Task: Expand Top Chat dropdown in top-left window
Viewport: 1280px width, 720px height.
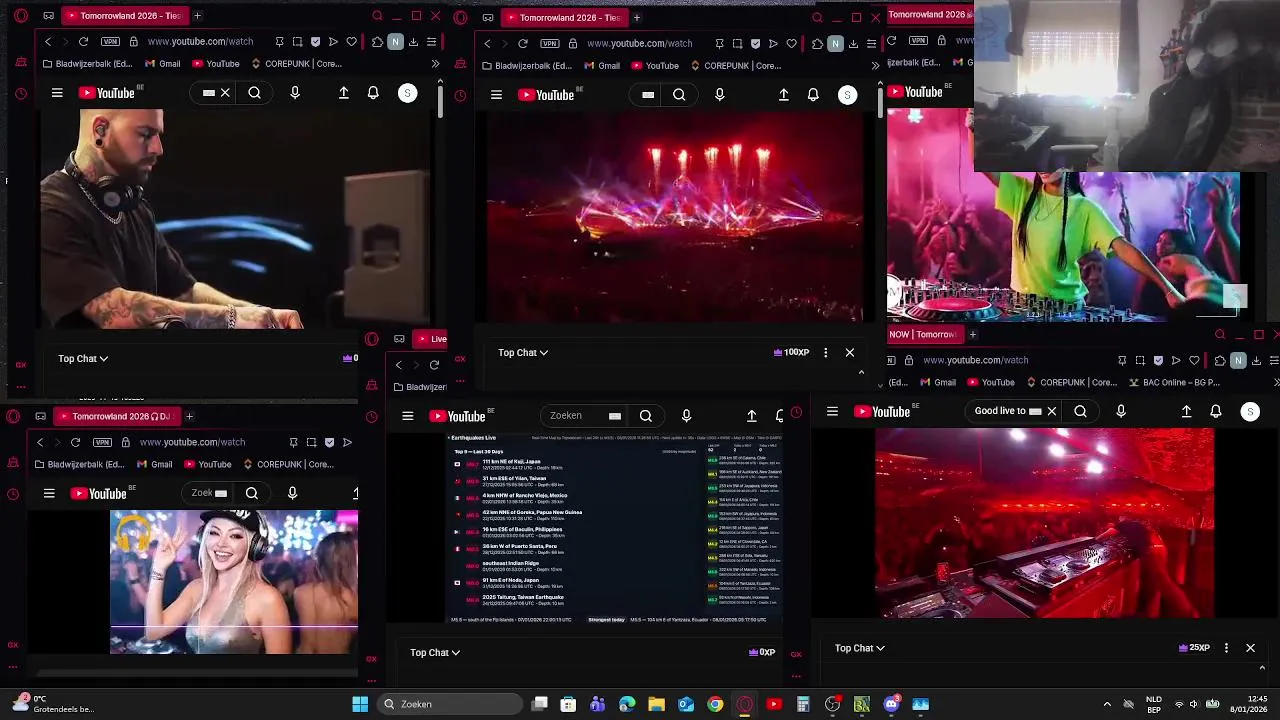Action: tap(83, 358)
